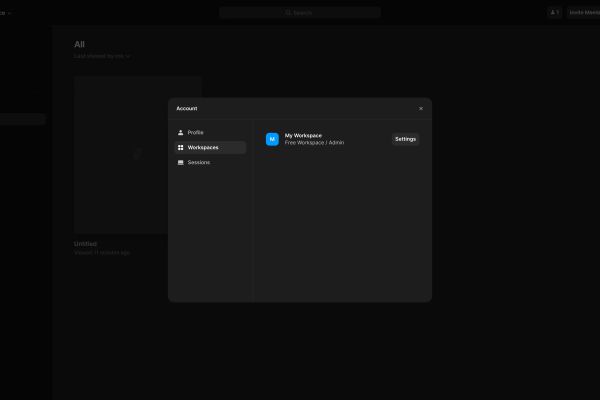Open the last viewed sort dropdown
Viewport: 600px width, 400px height.
click(102, 56)
